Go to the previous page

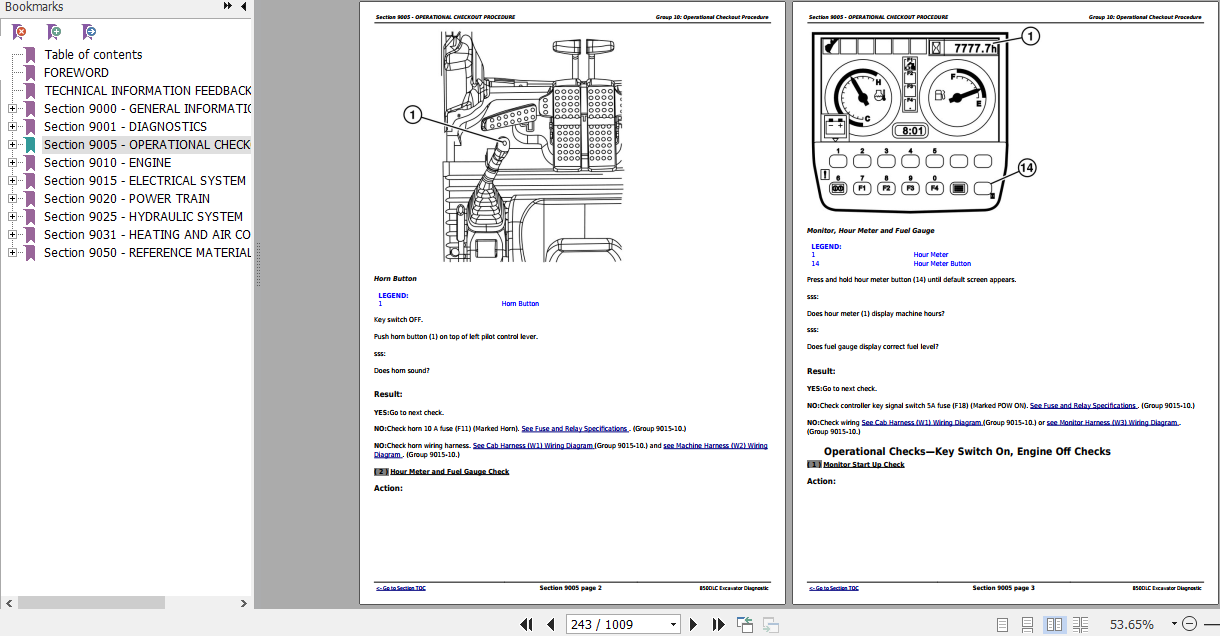click(x=550, y=625)
